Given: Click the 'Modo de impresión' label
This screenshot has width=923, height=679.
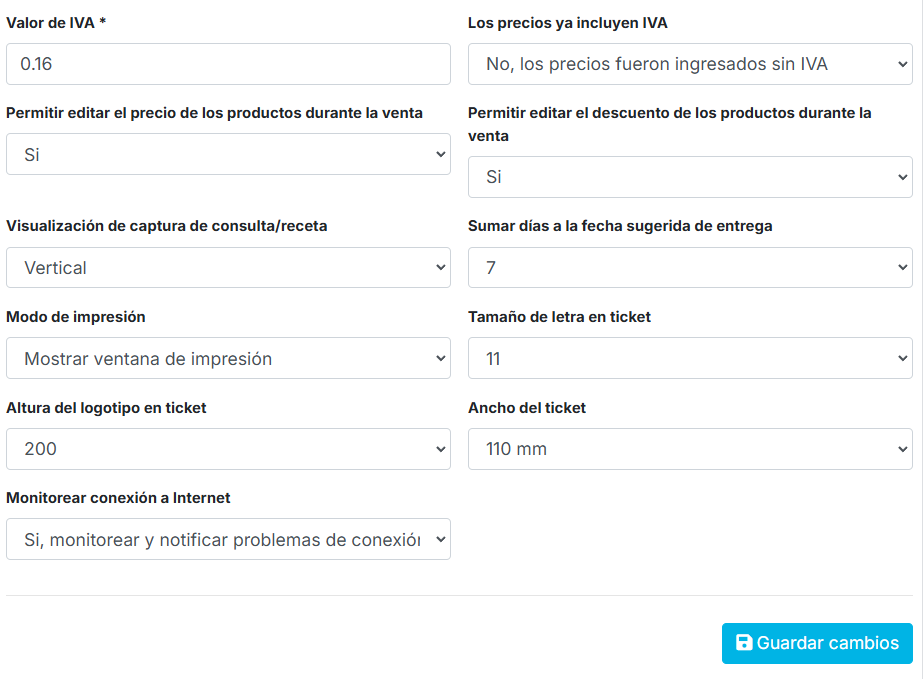Looking at the screenshot, I should [76, 317].
